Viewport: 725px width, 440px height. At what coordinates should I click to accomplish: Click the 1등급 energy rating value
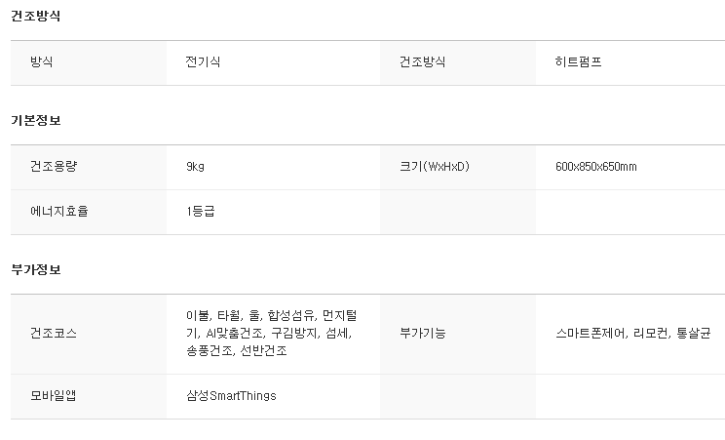tap(200, 211)
